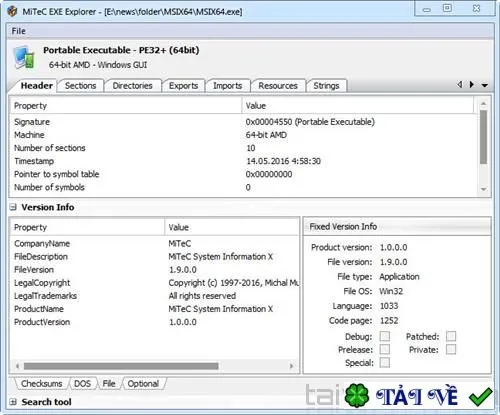Enable the Debug checkbox
This screenshot has width=500, height=415.
pos(385,336)
